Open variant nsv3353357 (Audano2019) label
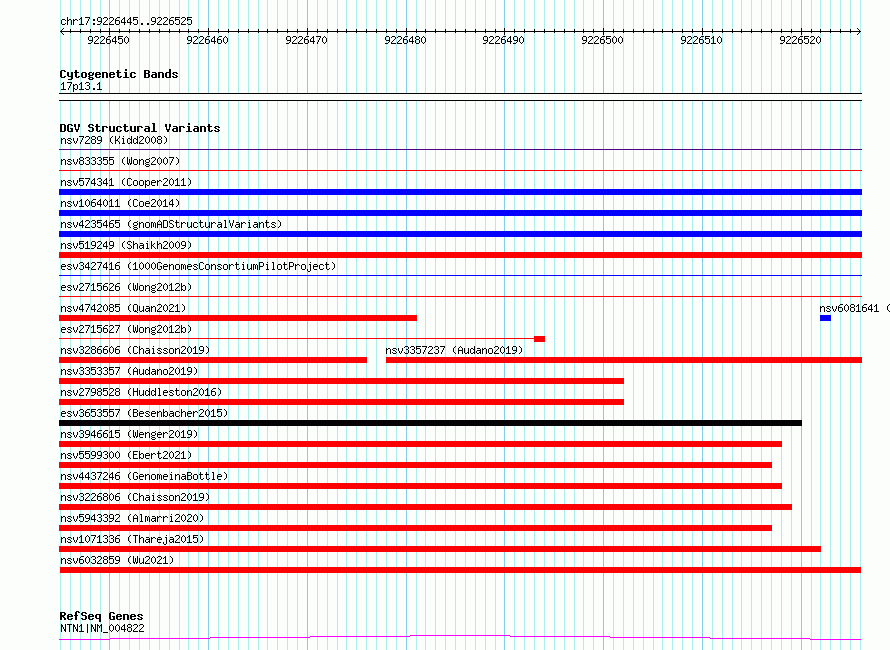The height and width of the screenshot is (650, 890). click(x=129, y=371)
